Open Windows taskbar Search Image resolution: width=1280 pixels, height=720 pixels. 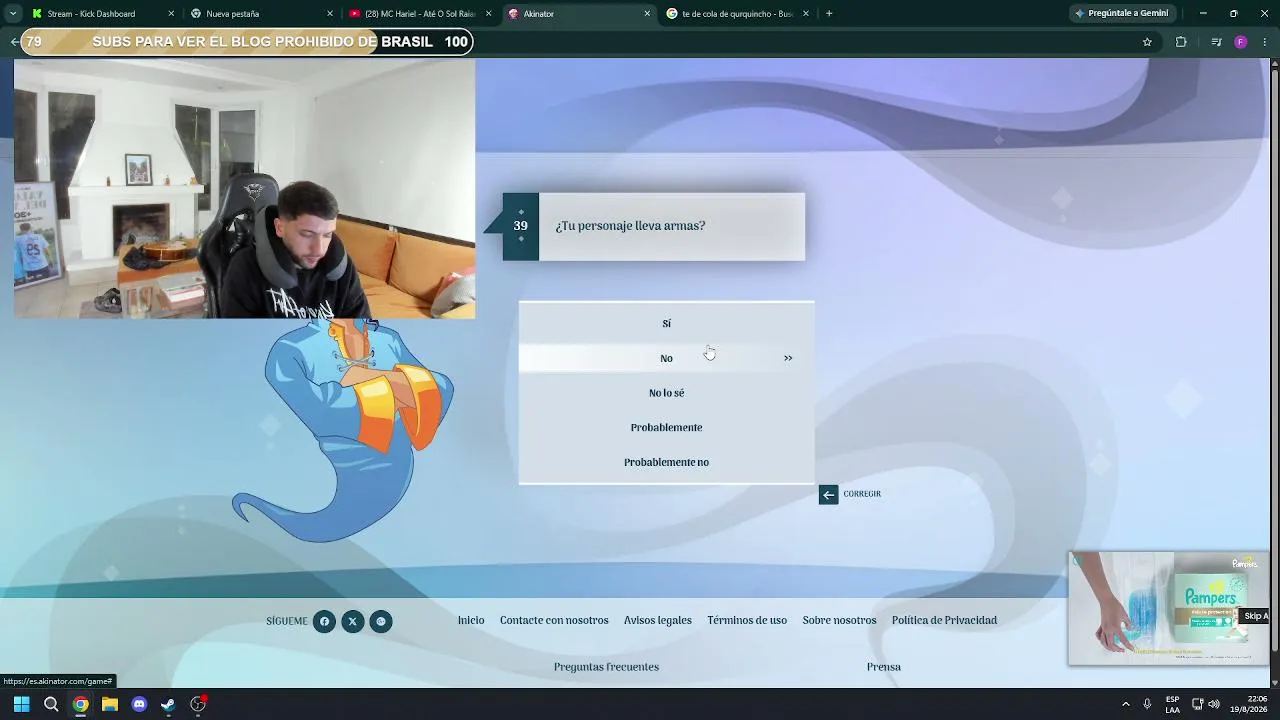coord(51,704)
